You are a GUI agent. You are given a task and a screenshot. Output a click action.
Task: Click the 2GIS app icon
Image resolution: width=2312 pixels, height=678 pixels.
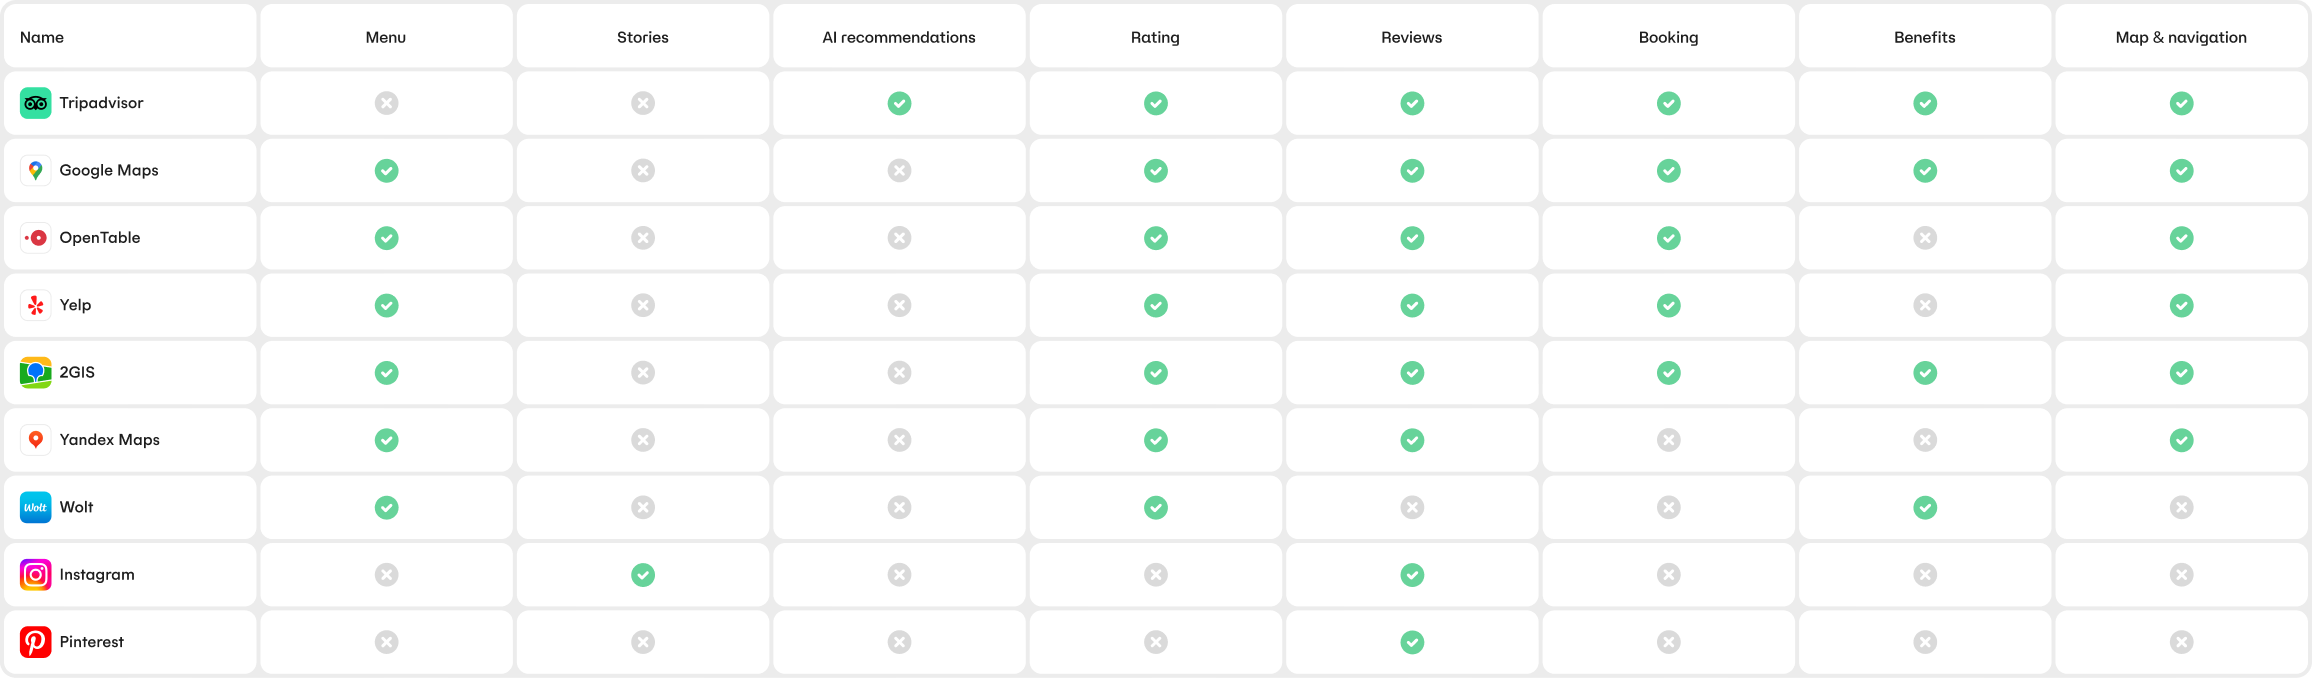point(35,373)
